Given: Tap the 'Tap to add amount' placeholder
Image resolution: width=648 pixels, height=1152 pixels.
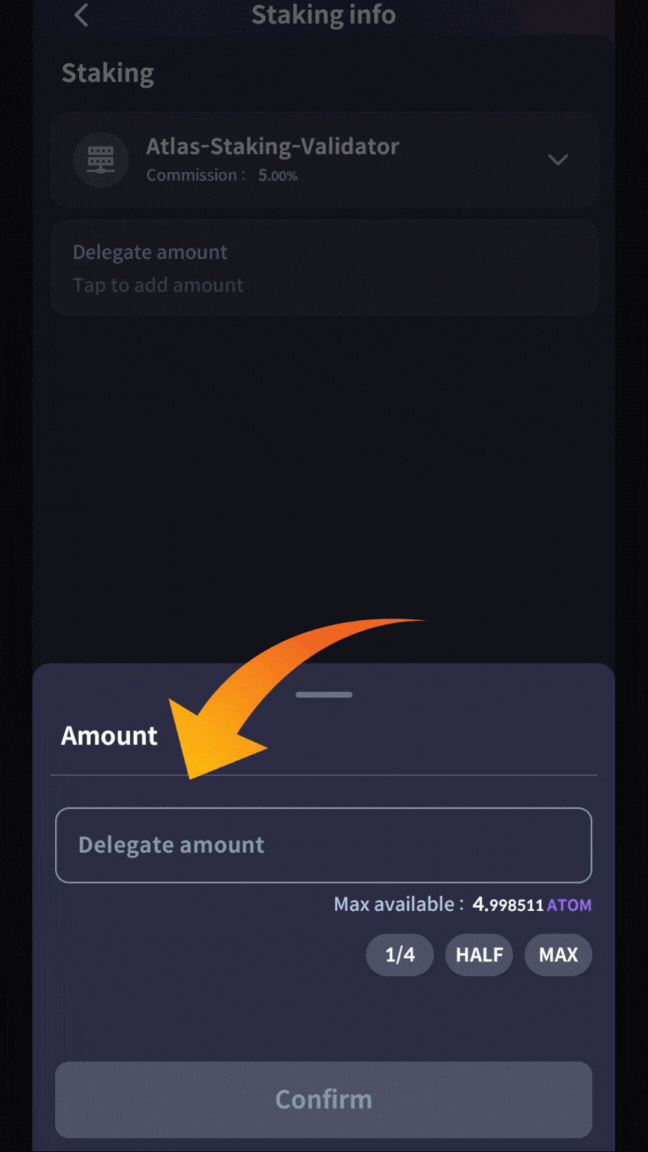Looking at the screenshot, I should tap(158, 285).
